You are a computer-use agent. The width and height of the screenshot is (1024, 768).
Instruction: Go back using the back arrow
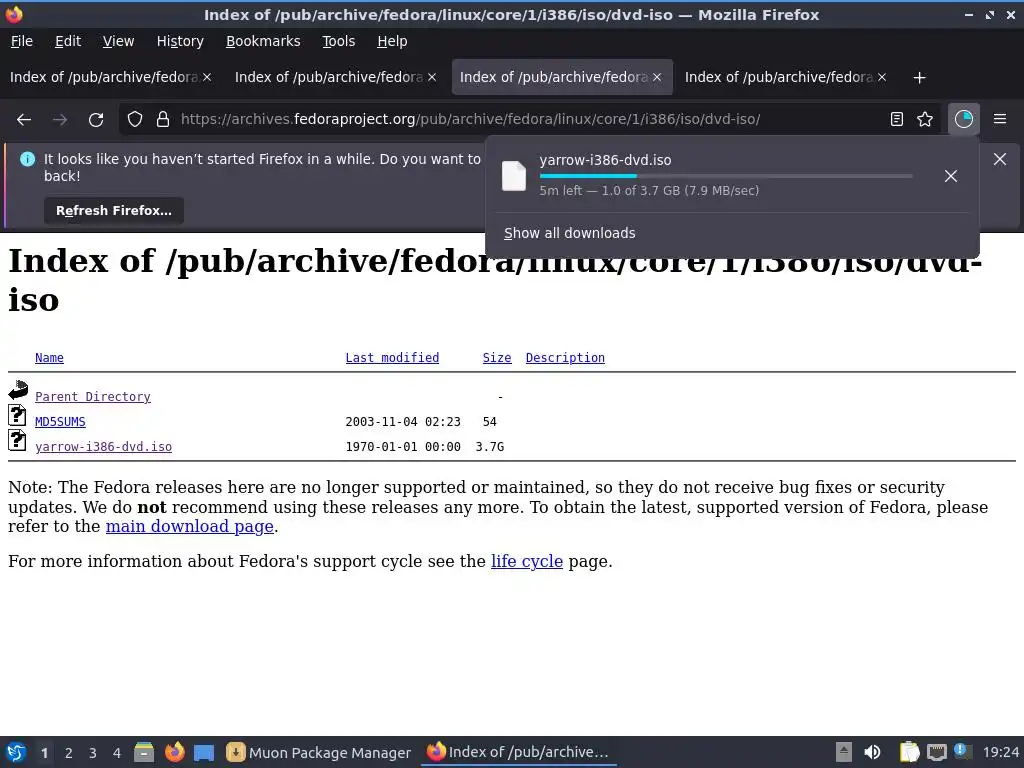coord(24,120)
